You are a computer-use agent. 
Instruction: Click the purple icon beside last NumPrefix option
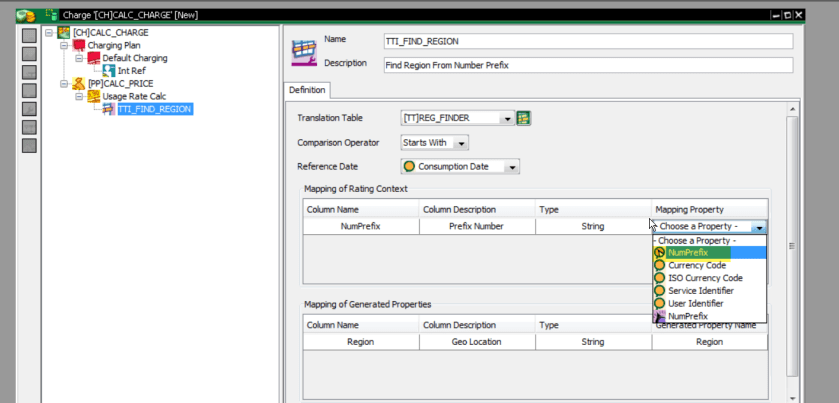point(660,316)
